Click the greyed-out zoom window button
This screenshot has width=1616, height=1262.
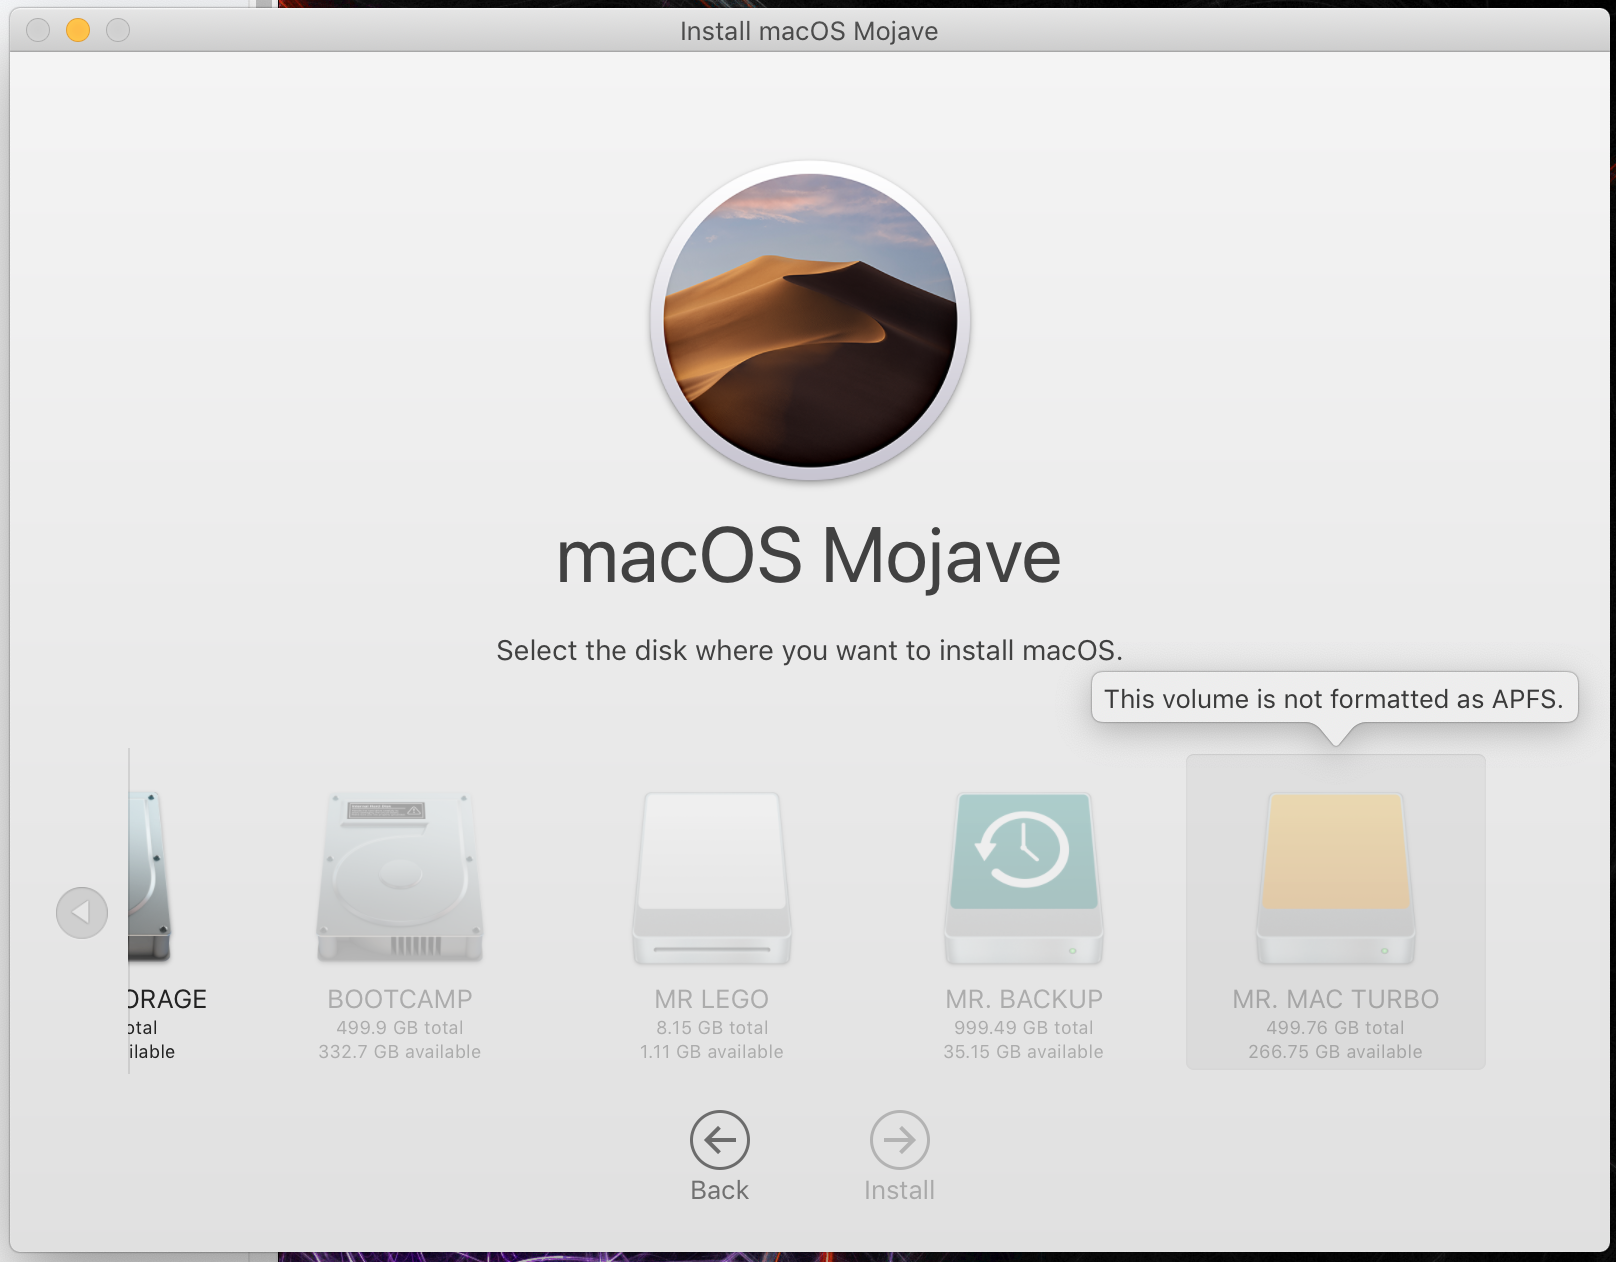tap(118, 31)
